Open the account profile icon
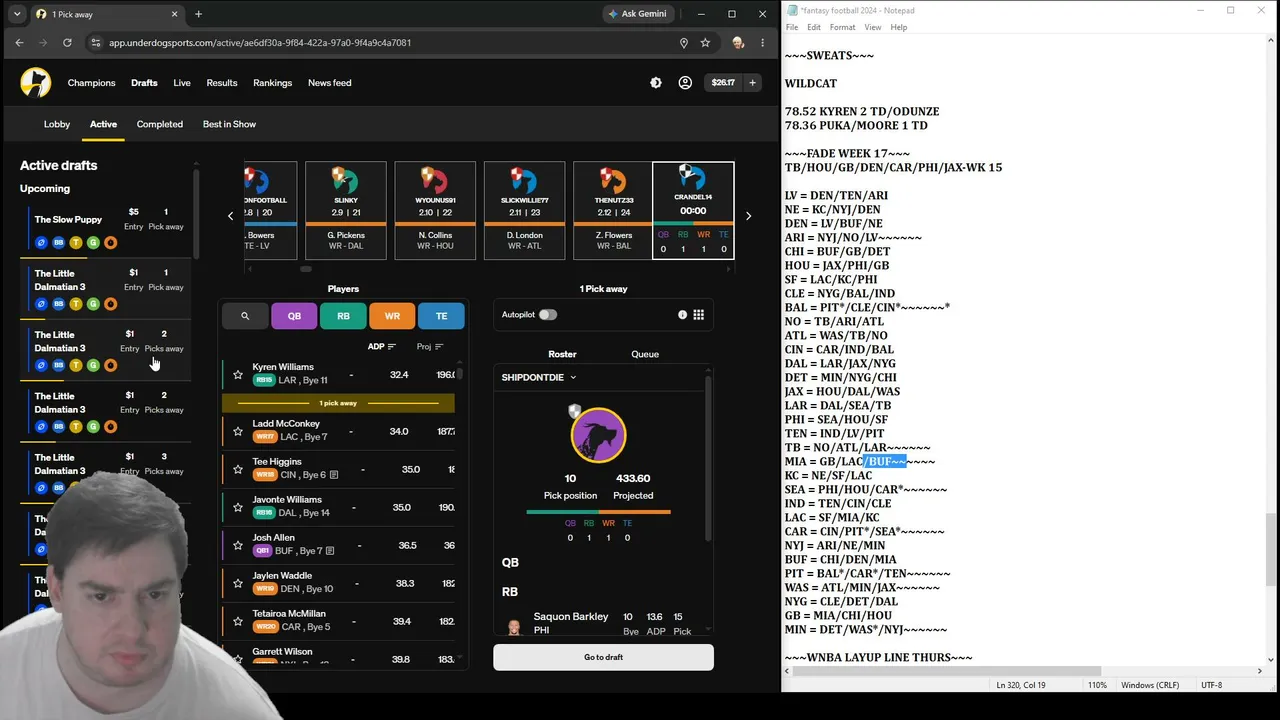1280x720 pixels. point(685,83)
